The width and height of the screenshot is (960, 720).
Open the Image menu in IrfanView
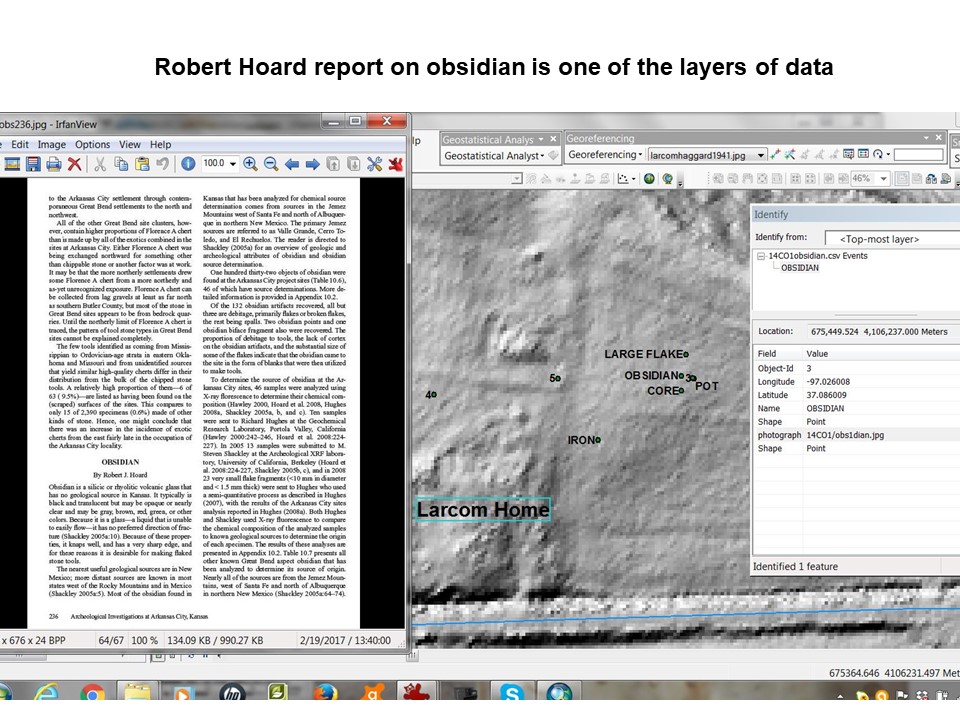point(51,144)
